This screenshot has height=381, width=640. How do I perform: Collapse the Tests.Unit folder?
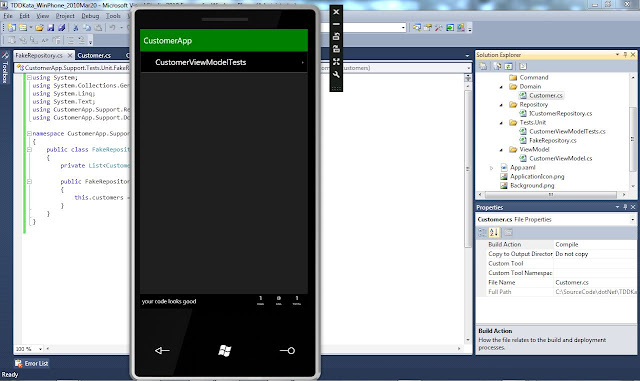click(x=501, y=123)
